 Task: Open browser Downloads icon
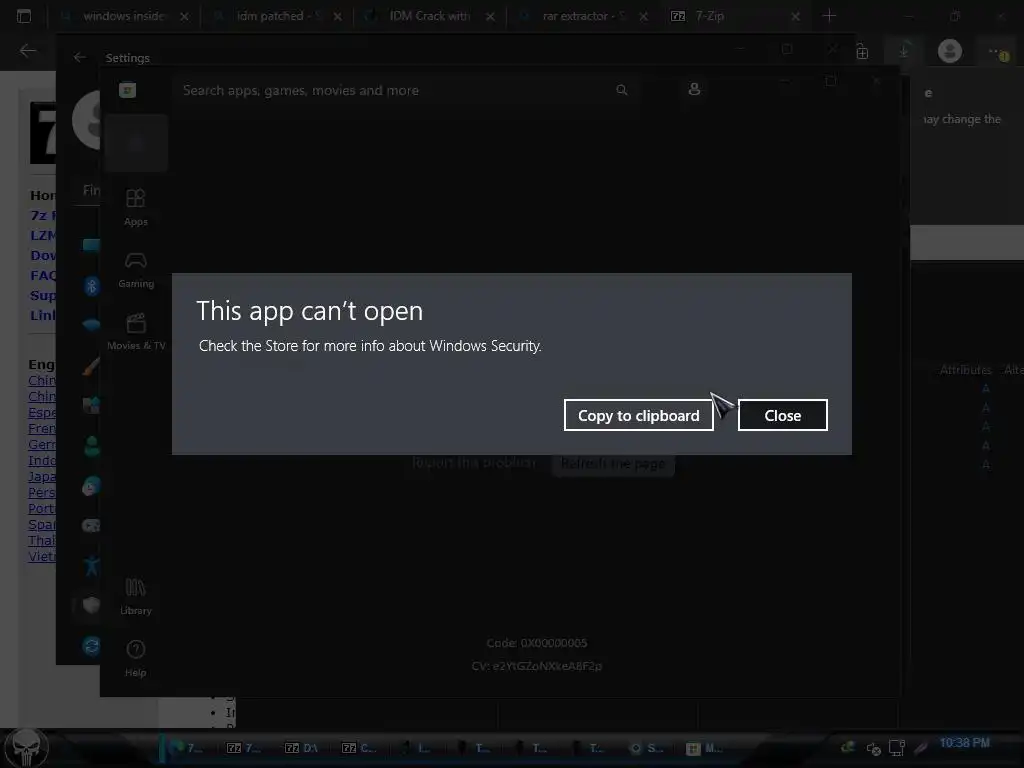904,51
